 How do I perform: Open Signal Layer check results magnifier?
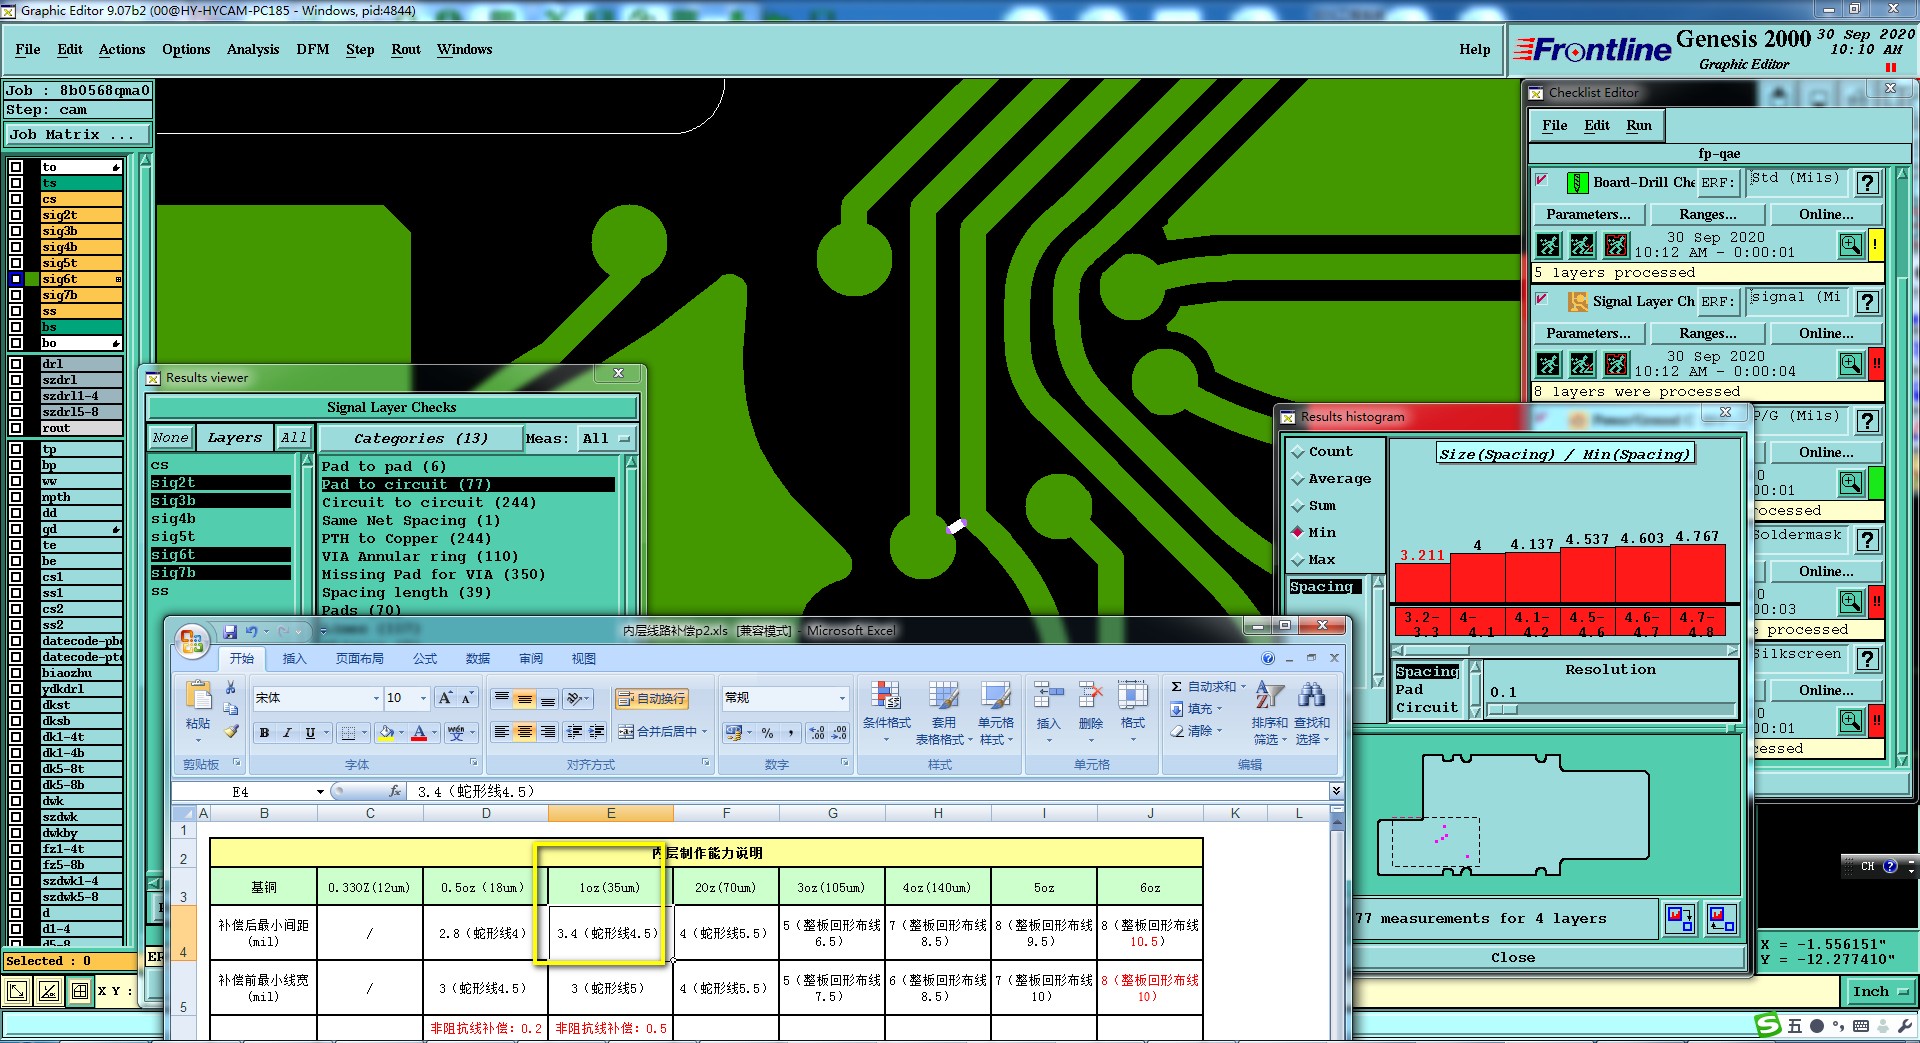(x=1851, y=364)
